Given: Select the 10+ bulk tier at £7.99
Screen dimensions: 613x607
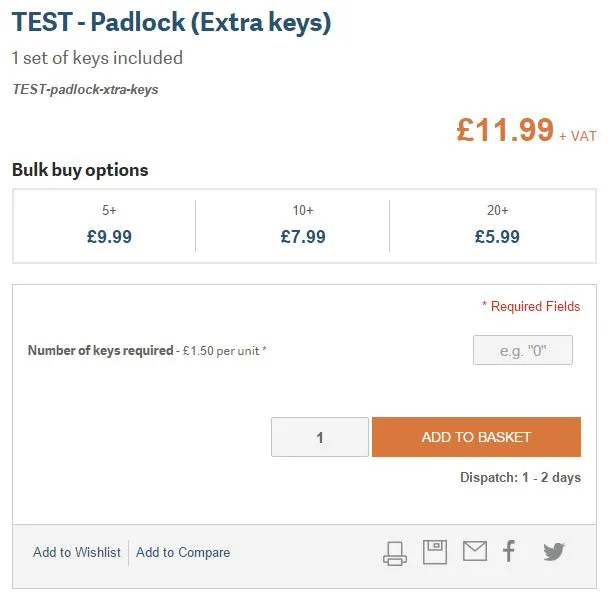Looking at the screenshot, I should point(303,226).
